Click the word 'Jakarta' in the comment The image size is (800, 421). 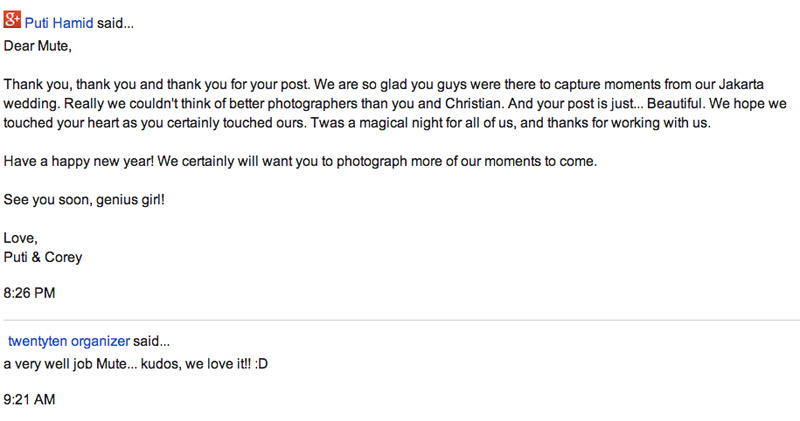tap(741, 84)
